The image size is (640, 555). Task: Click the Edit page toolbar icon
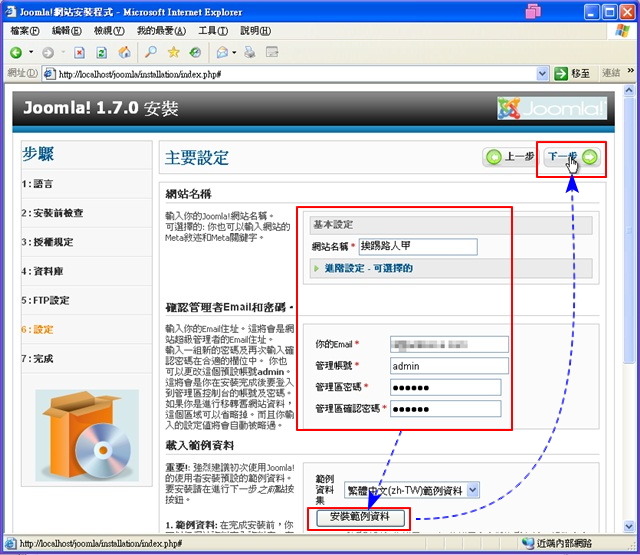tap(272, 52)
